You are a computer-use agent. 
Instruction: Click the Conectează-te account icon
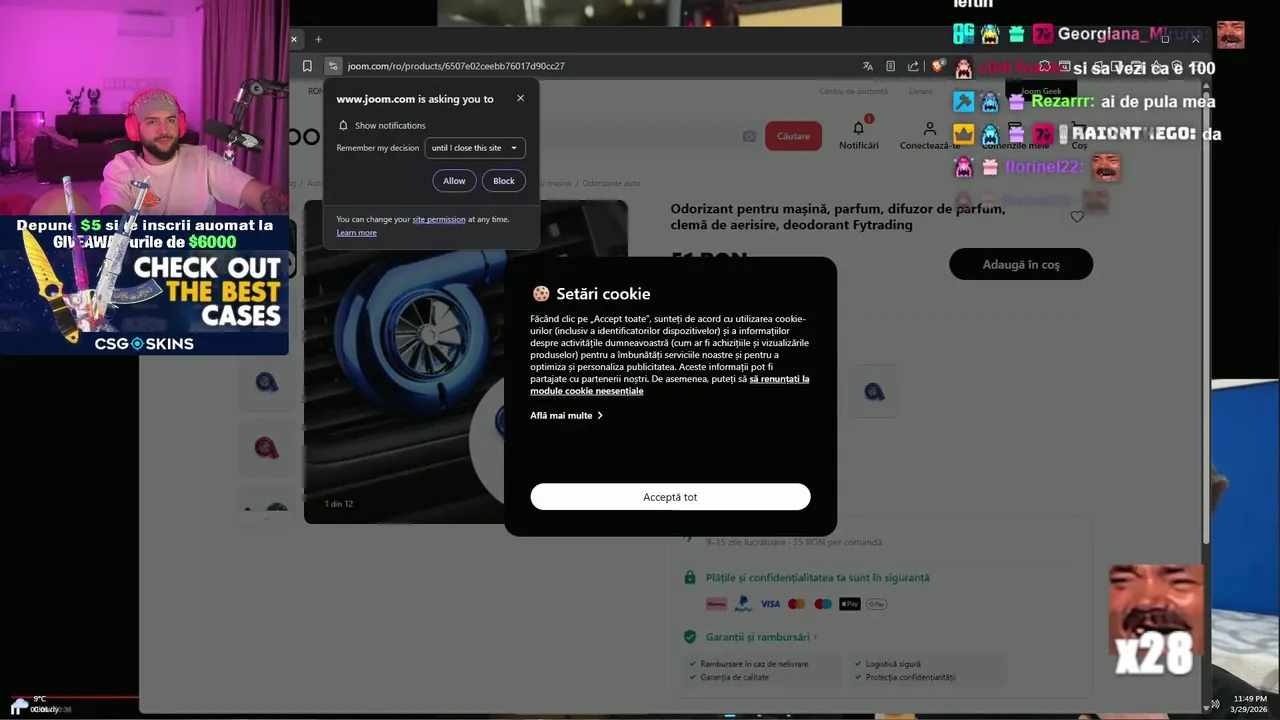(x=930, y=128)
